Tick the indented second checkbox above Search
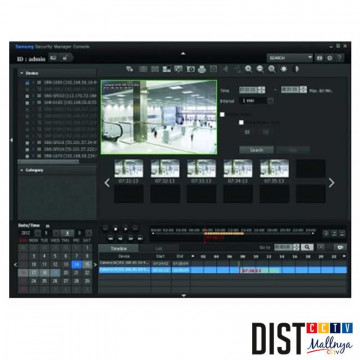Screen dimensions: 360x360 tap(241, 123)
